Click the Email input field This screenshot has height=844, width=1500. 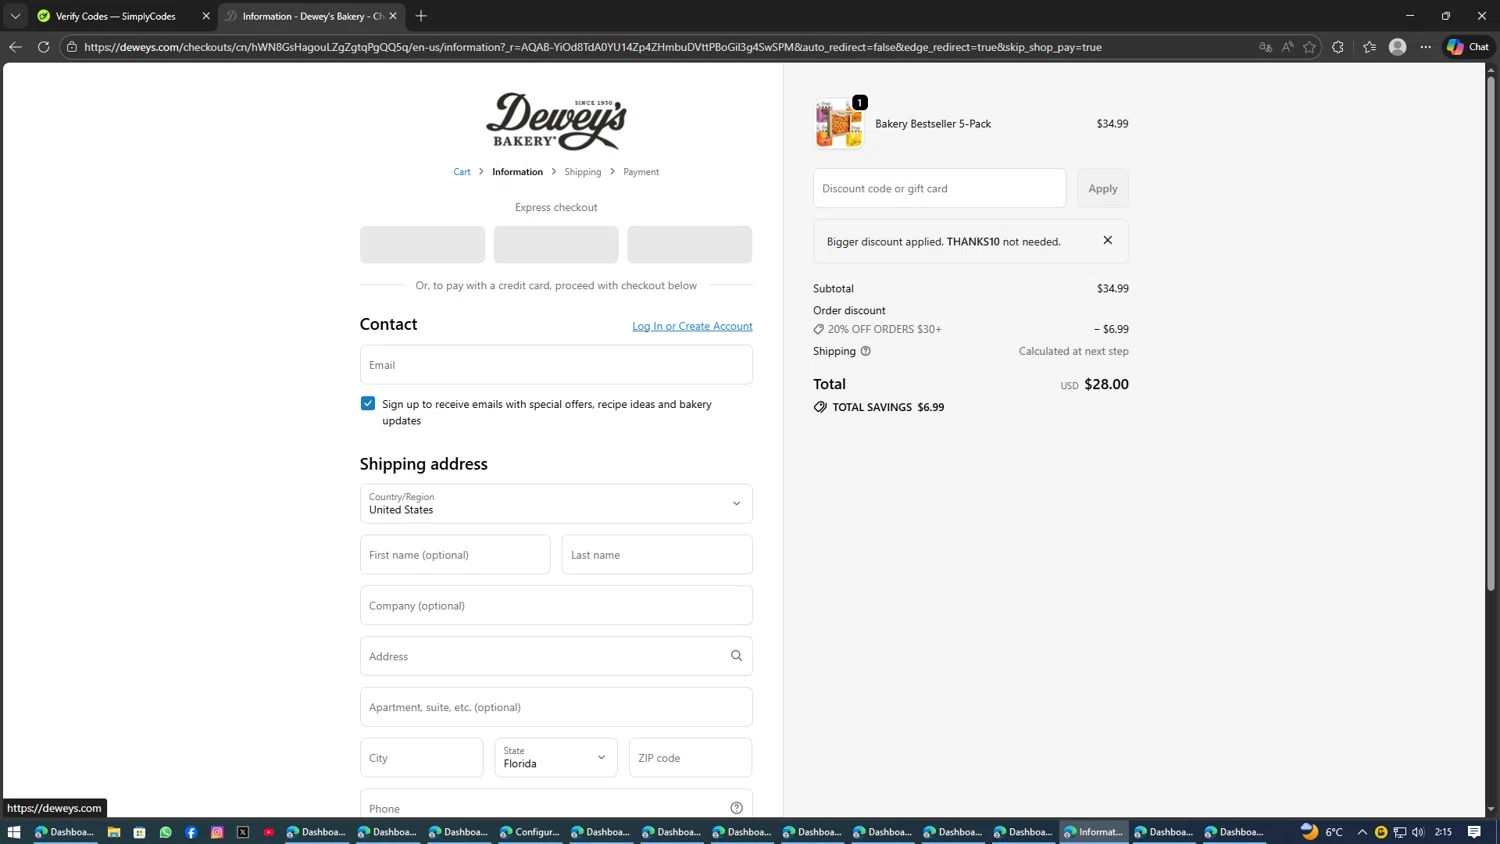(x=556, y=365)
